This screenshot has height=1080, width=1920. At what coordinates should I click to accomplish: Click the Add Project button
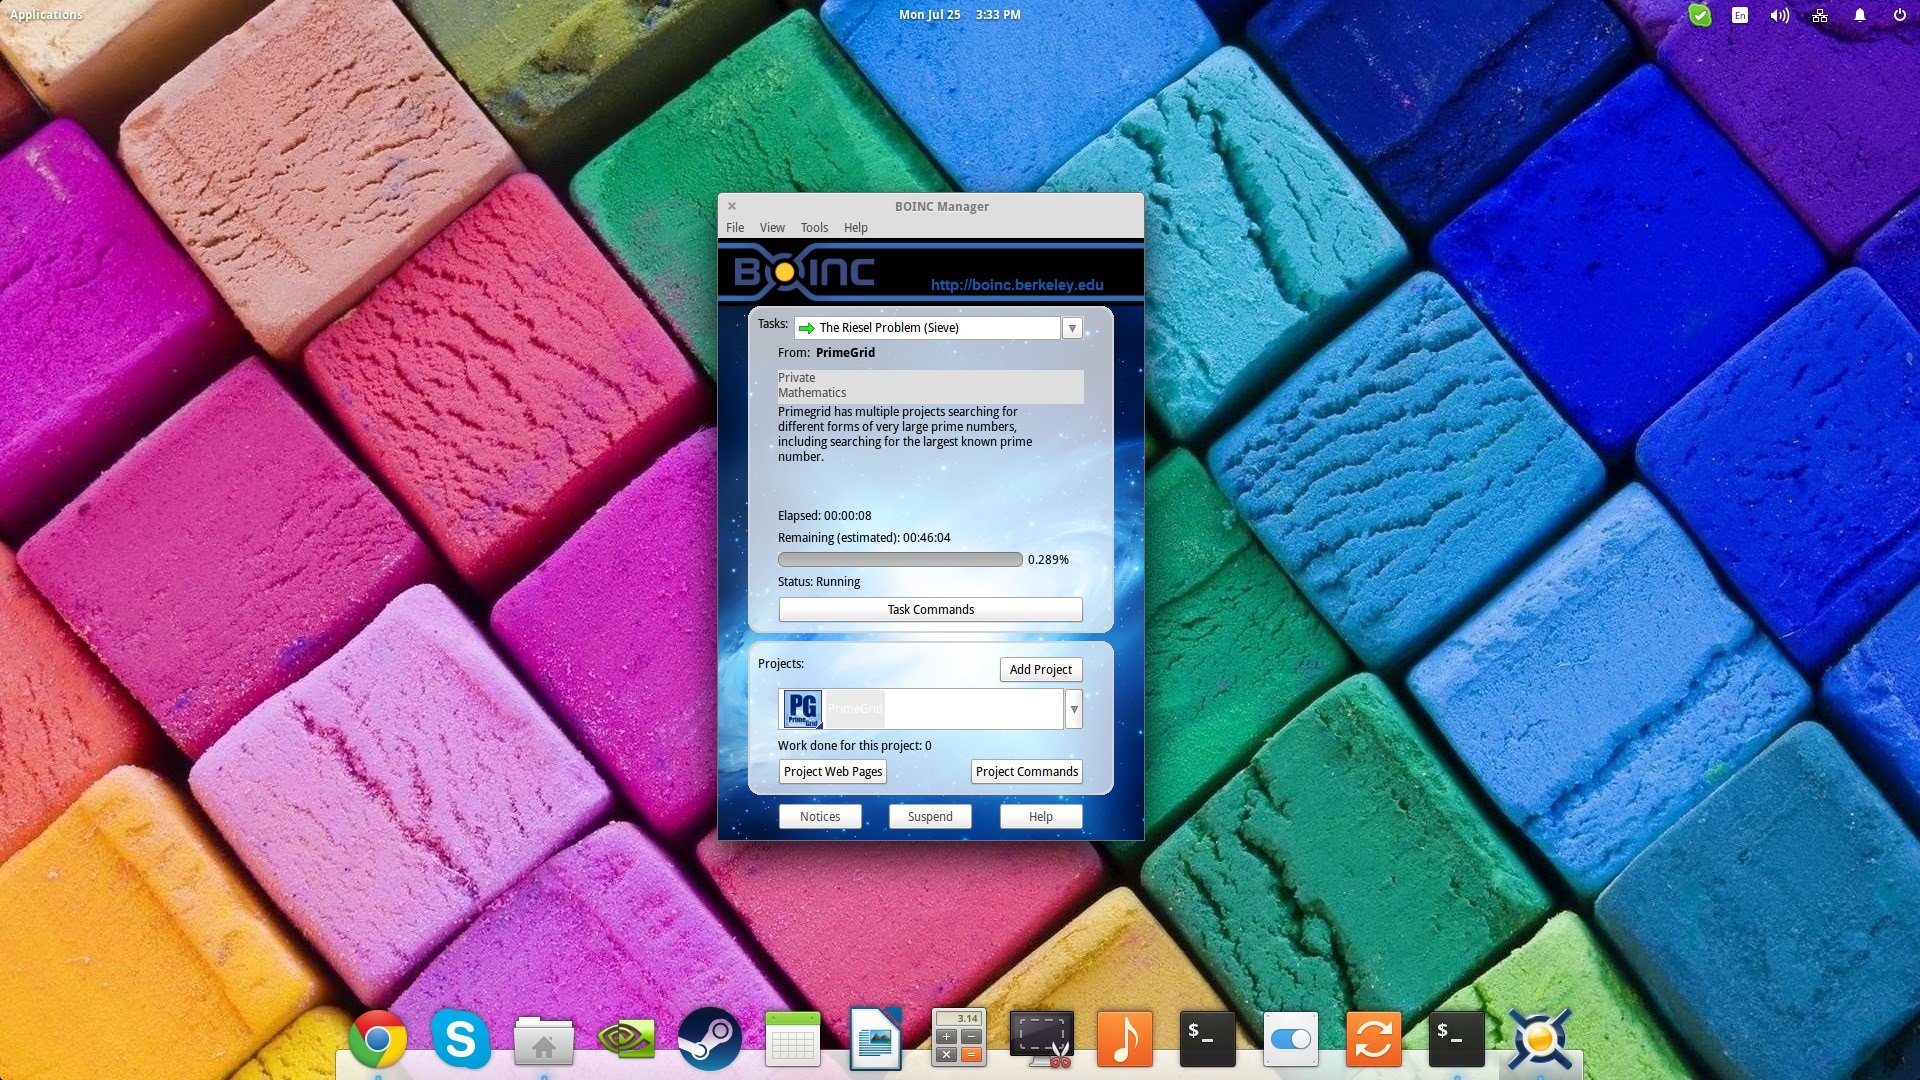tap(1040, 670)
